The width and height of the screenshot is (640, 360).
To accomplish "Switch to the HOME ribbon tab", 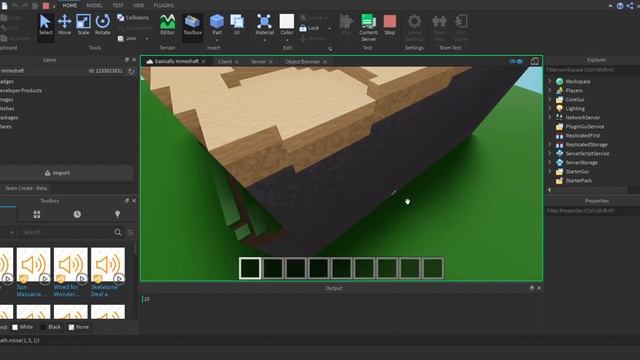I will (70, 5).
